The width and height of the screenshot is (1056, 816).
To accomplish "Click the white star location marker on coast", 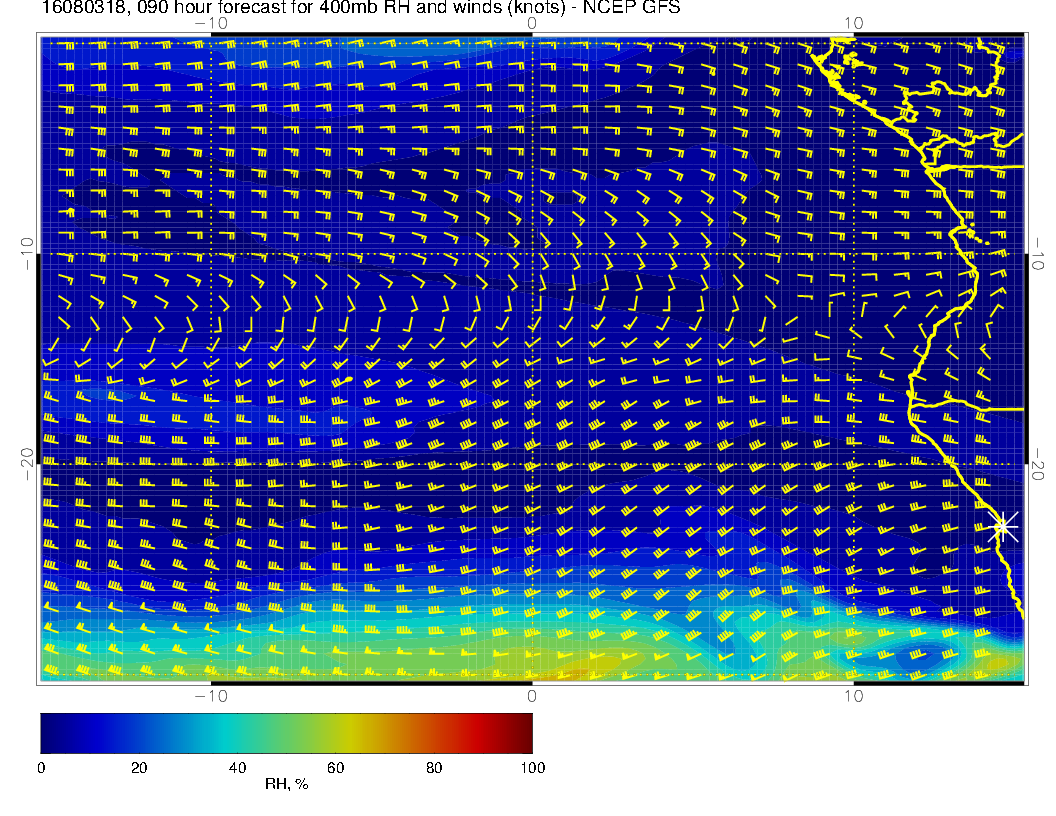I will 1003,526.
